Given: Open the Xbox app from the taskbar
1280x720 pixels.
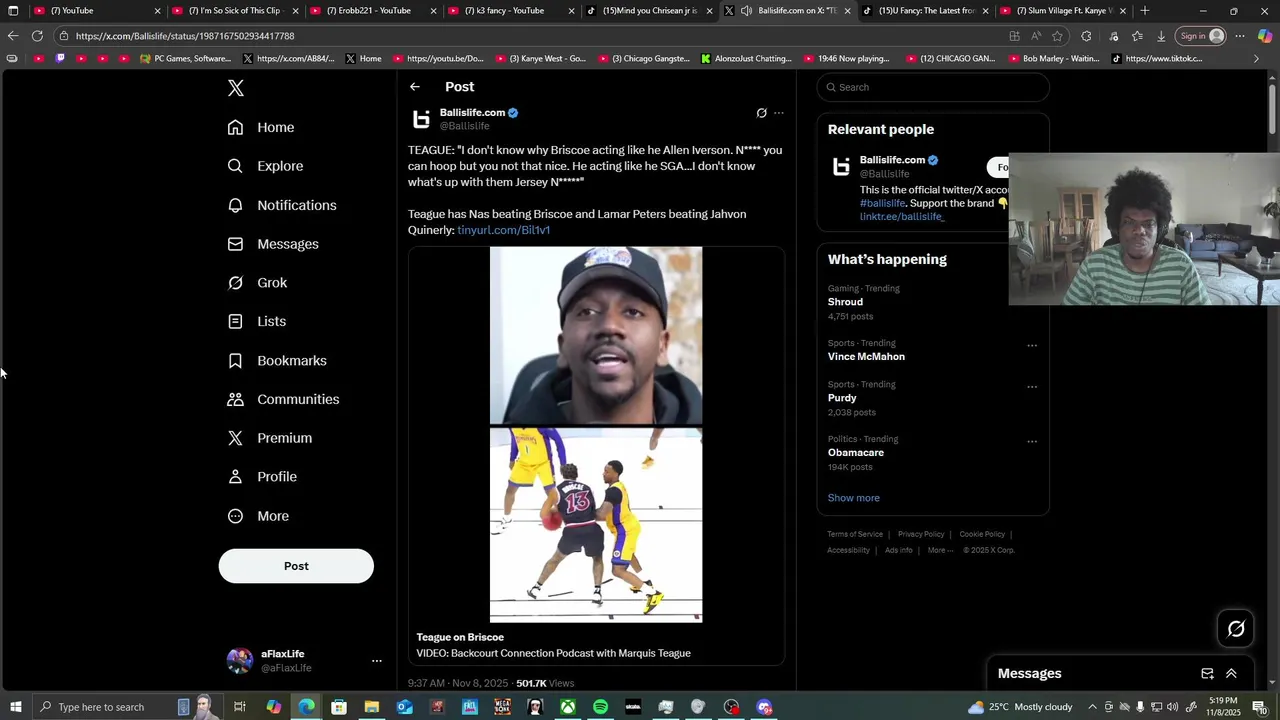Looking at the screenshot, I should tap(567, 707).
